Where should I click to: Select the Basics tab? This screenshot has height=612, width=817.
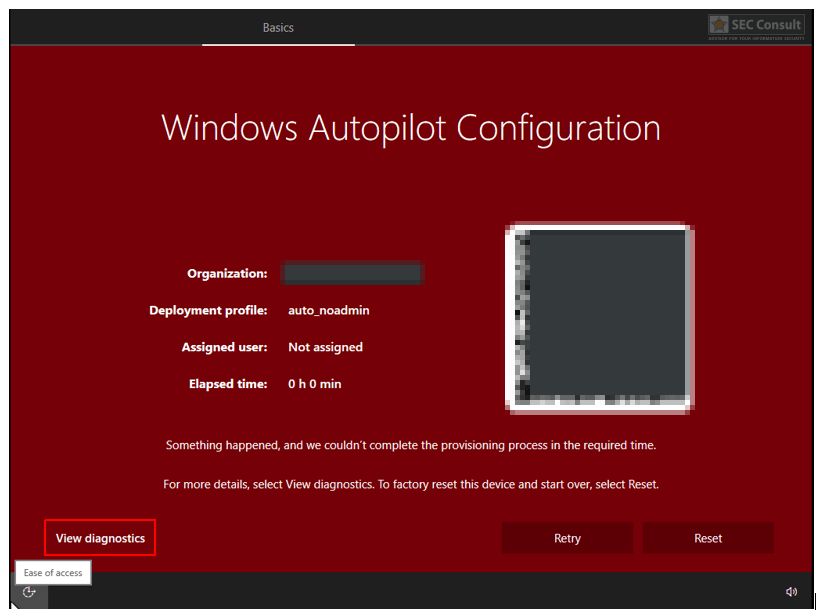278,28
